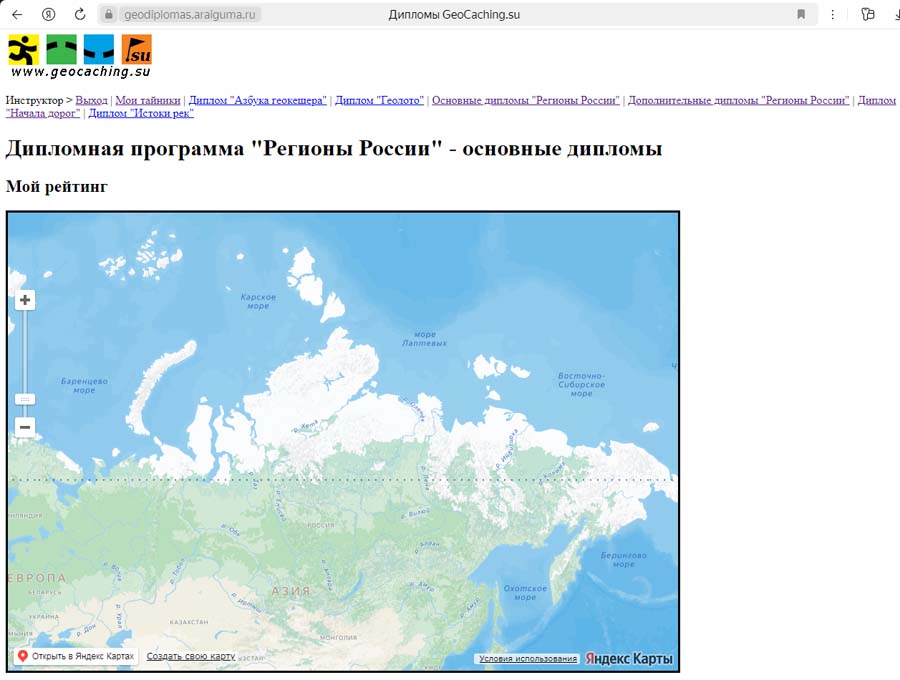Open Диплом "Азбука геокешера" link
Screen dimensions: 900x680
coord(257,100)
